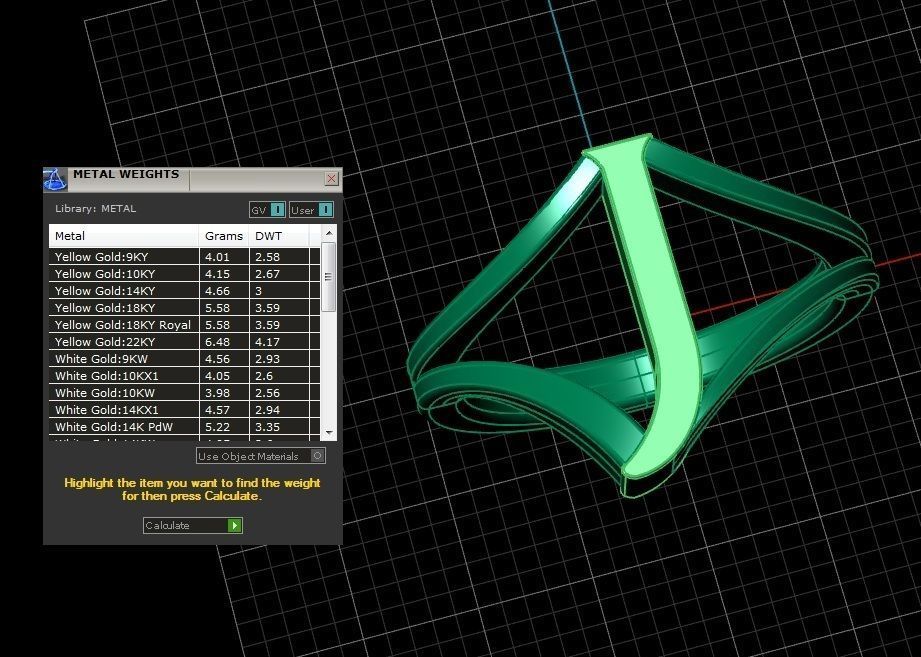Viewport: 921px width, 657px height.
Task: Click the green arrow on Calculate
Action: pyautogui.click(x=234, y=525)
